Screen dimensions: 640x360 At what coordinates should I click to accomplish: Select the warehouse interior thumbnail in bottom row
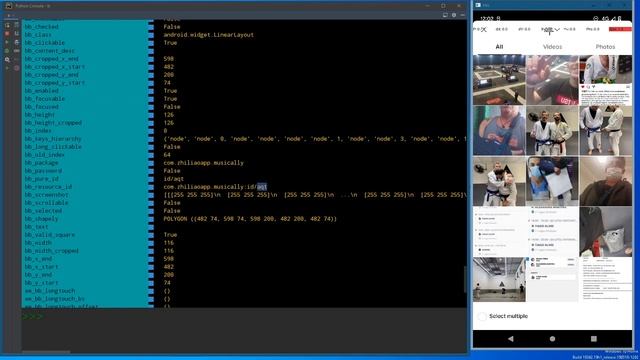coord(499,280)
